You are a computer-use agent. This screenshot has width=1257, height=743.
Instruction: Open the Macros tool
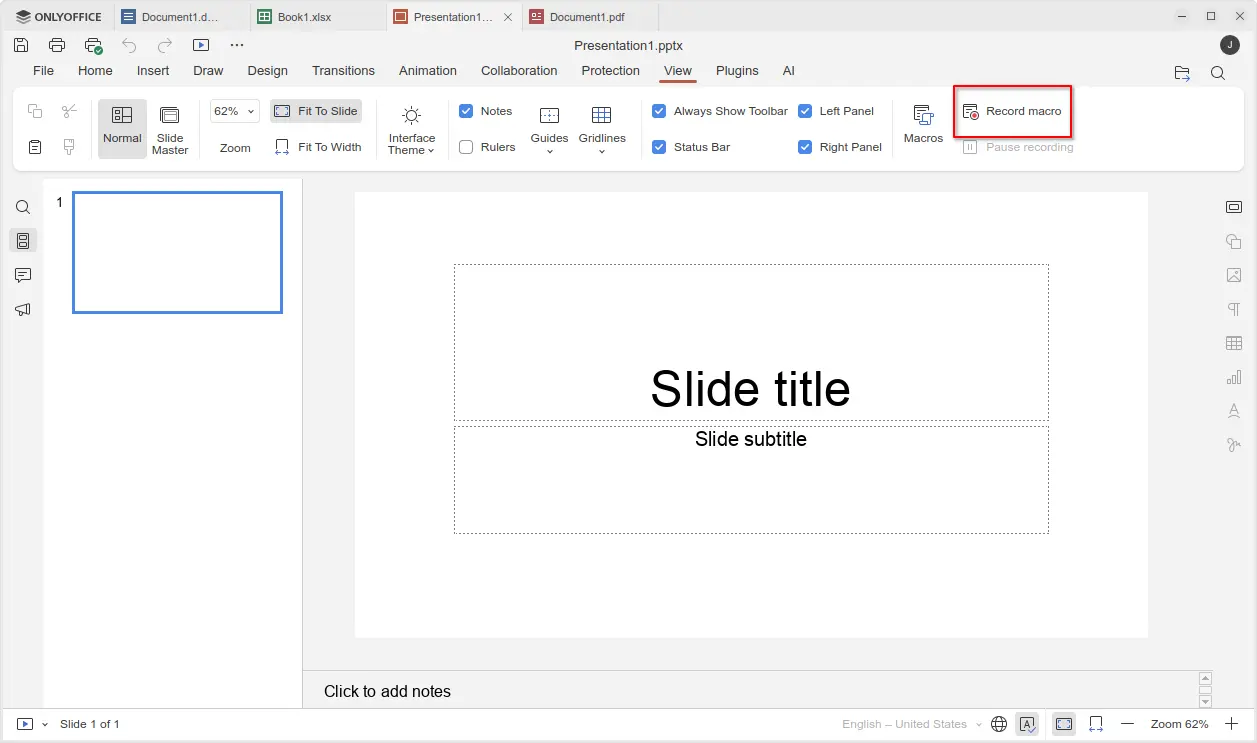pyautogui.click(x=922, y=124)
